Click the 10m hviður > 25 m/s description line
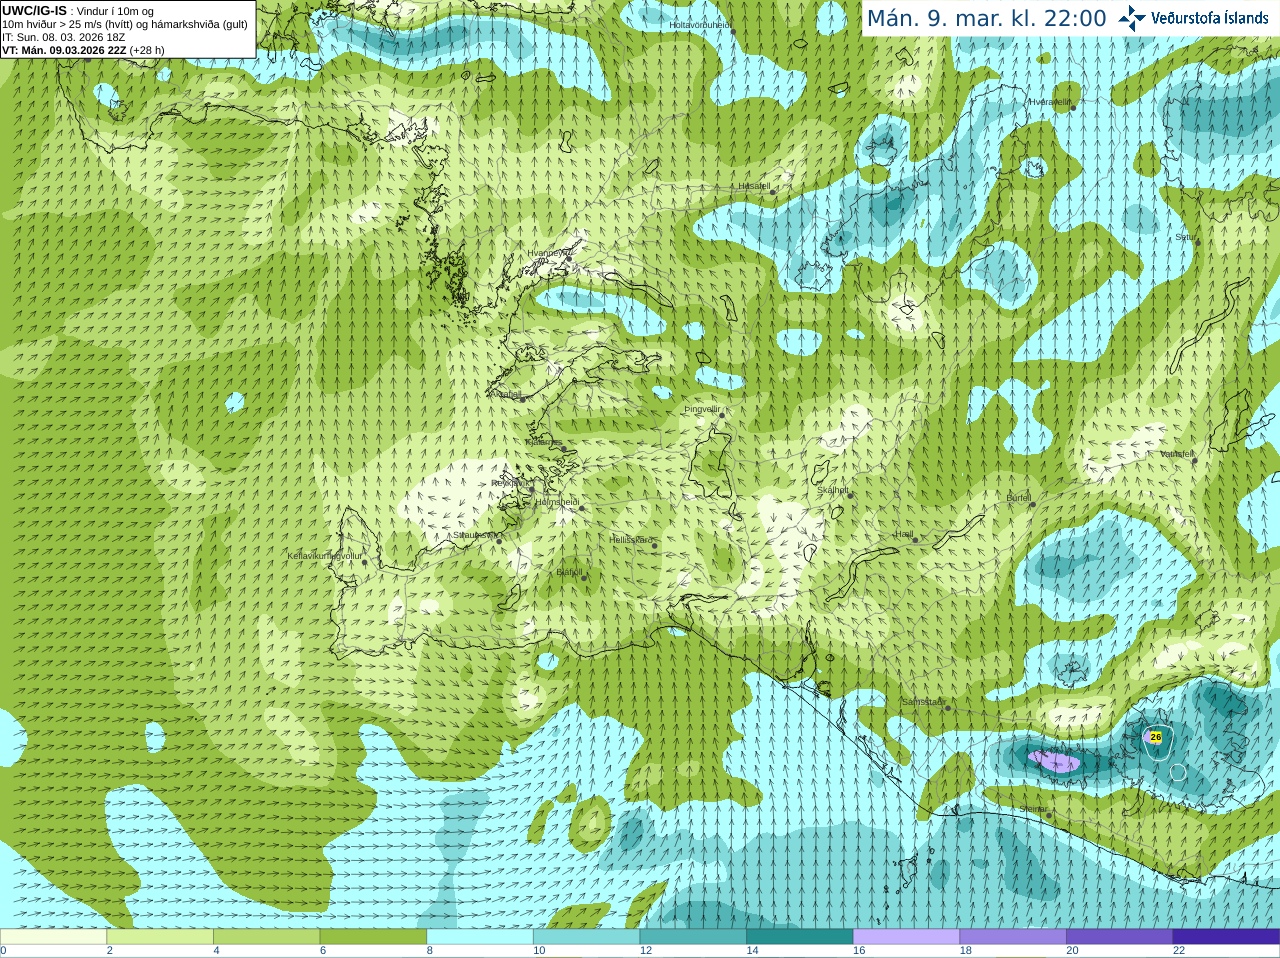Viewport: 1280px width, 958px height. tap(125, 24)
